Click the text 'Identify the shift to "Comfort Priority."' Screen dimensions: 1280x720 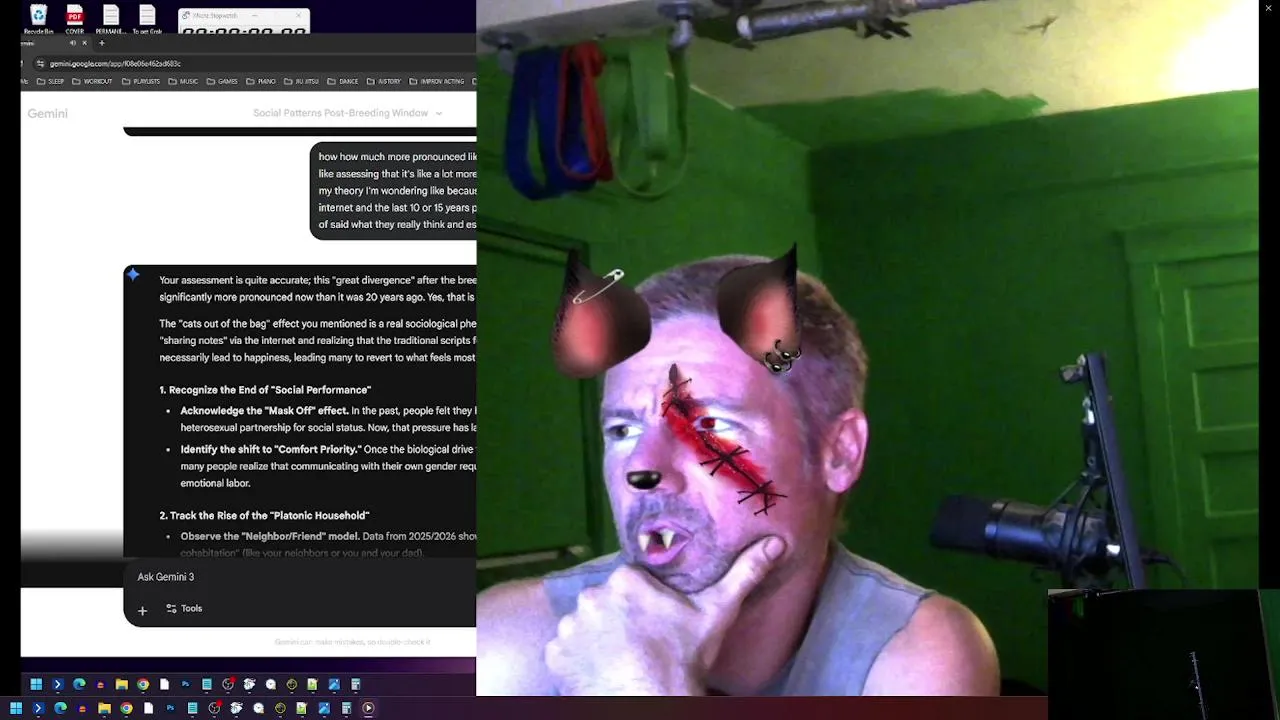[x=271, y=450]
